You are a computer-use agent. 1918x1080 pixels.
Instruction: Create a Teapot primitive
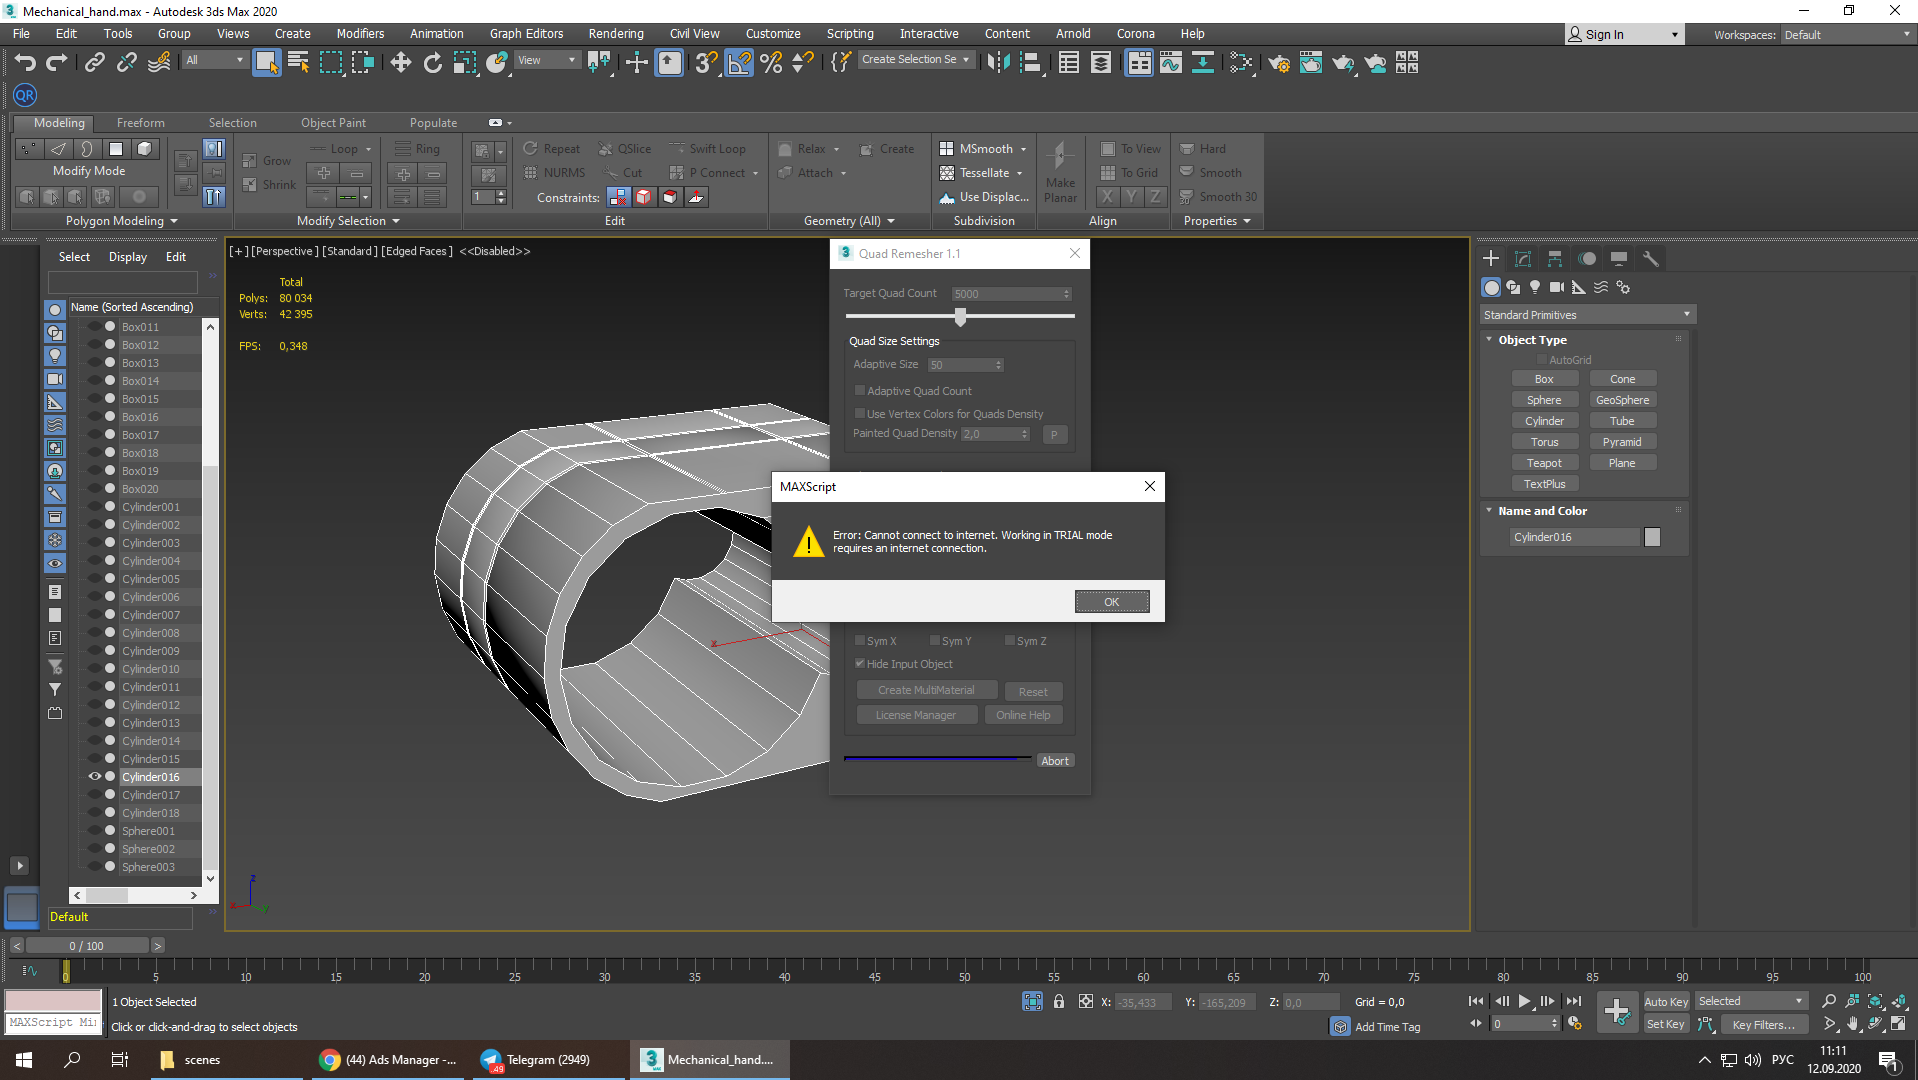pyautogui.click(x=1544, y=463)
